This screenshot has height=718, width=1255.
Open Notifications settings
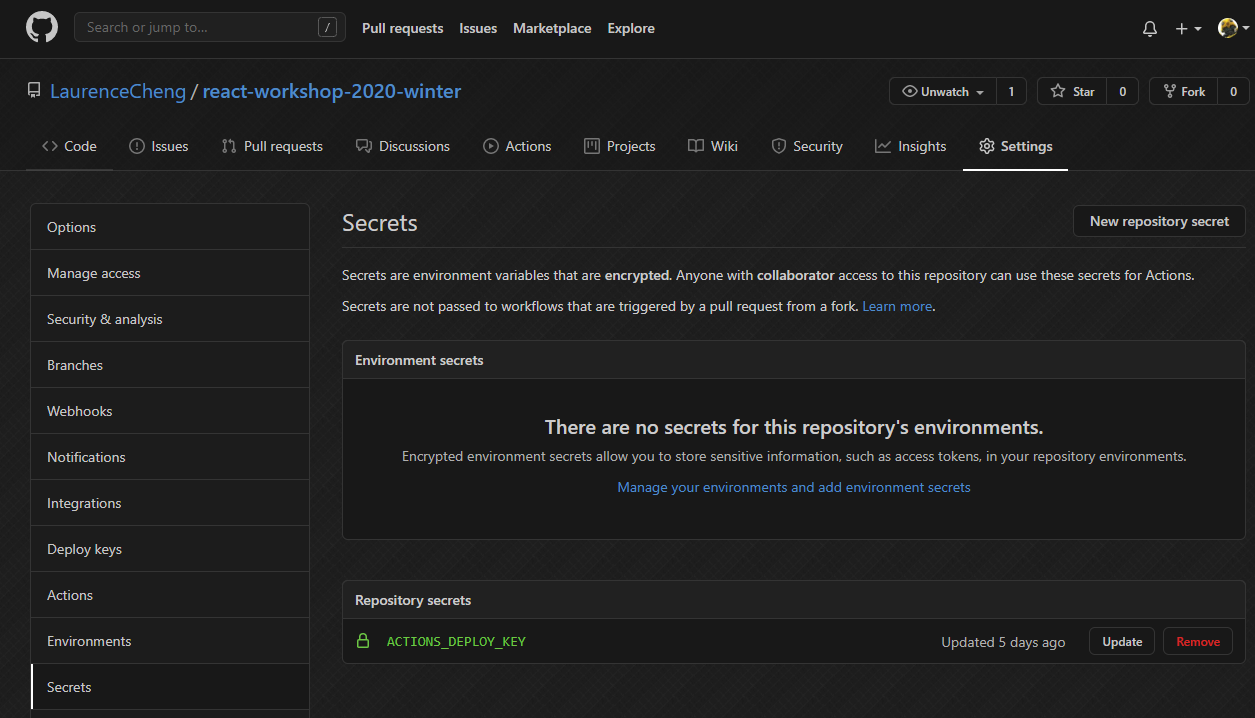point(170,457)
